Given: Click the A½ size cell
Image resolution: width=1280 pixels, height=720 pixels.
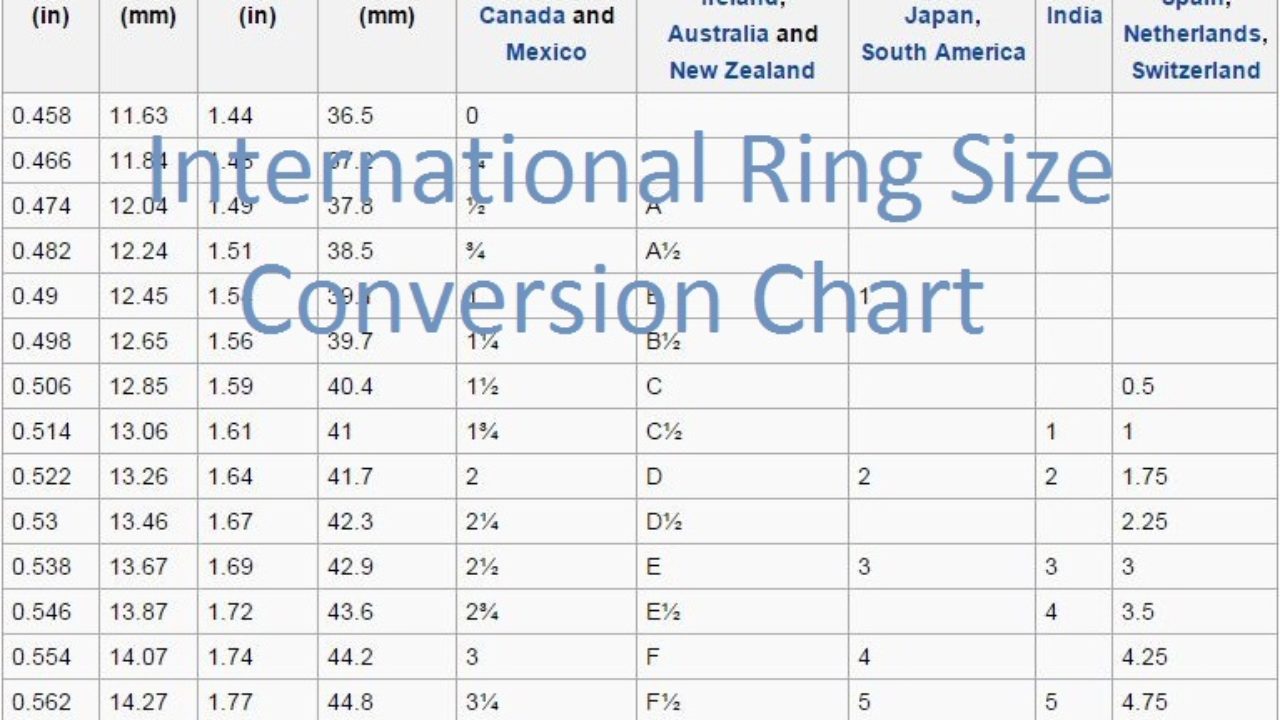Looking at the screenshot, I should coord(742,251).
